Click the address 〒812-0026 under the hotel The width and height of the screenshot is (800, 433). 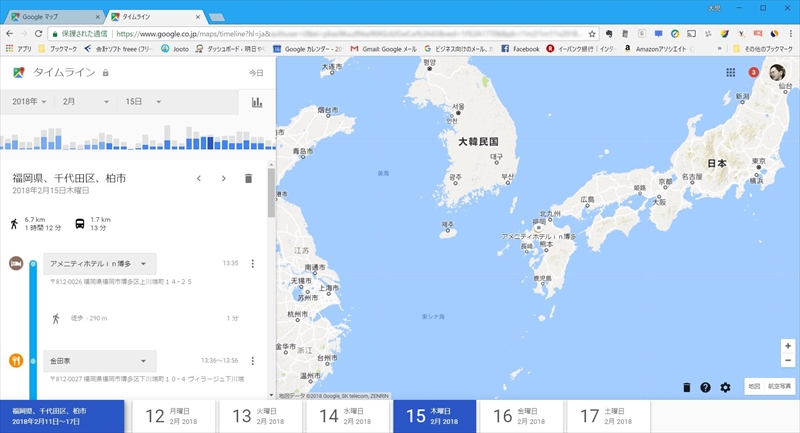point(121,282)
